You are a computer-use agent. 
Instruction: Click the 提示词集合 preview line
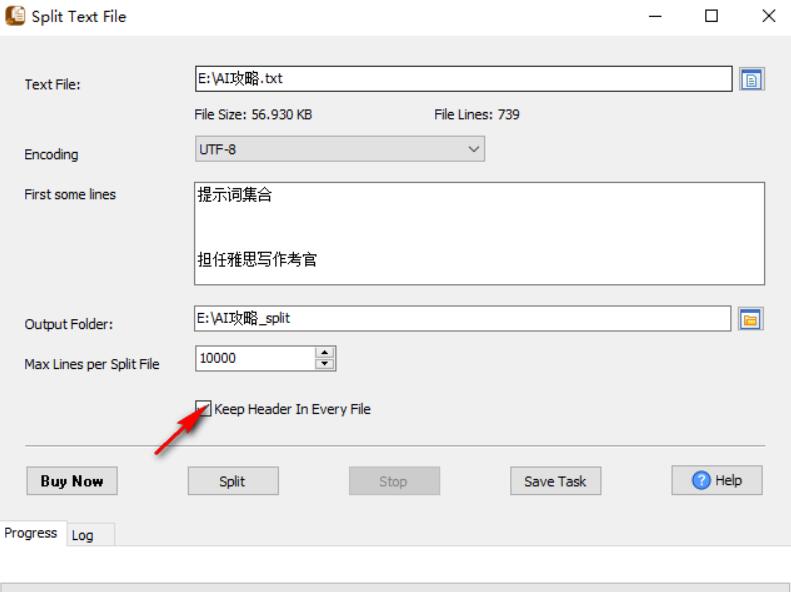235,195
